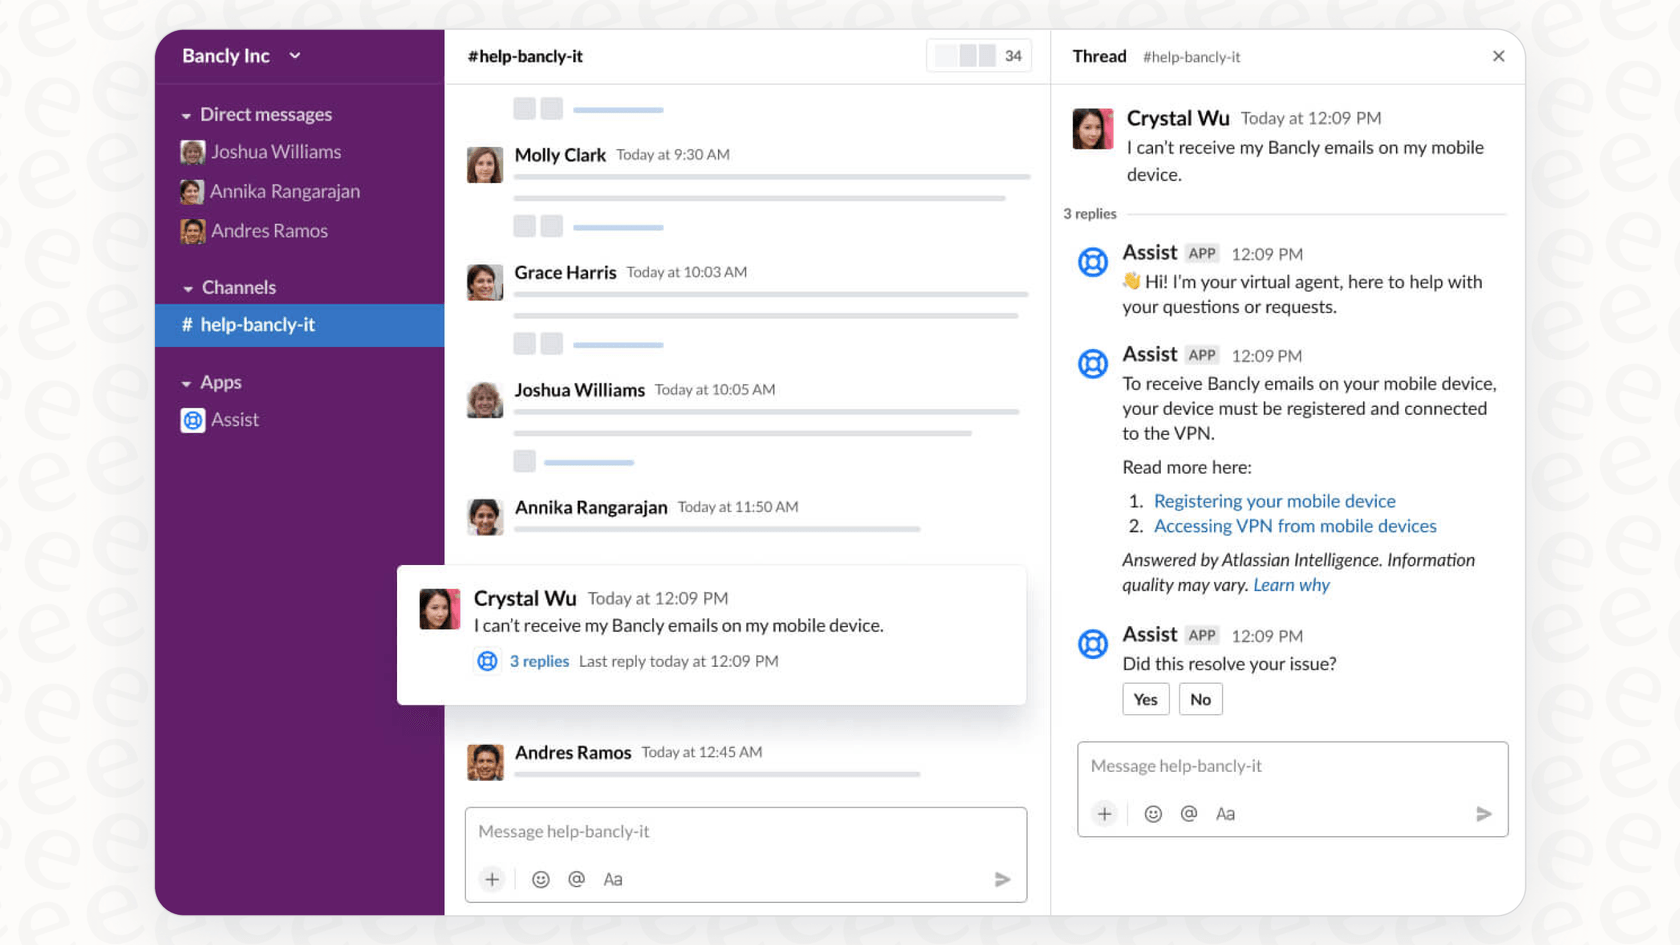Click the @ mention icon in the thread composer

tap(1189, 813)
